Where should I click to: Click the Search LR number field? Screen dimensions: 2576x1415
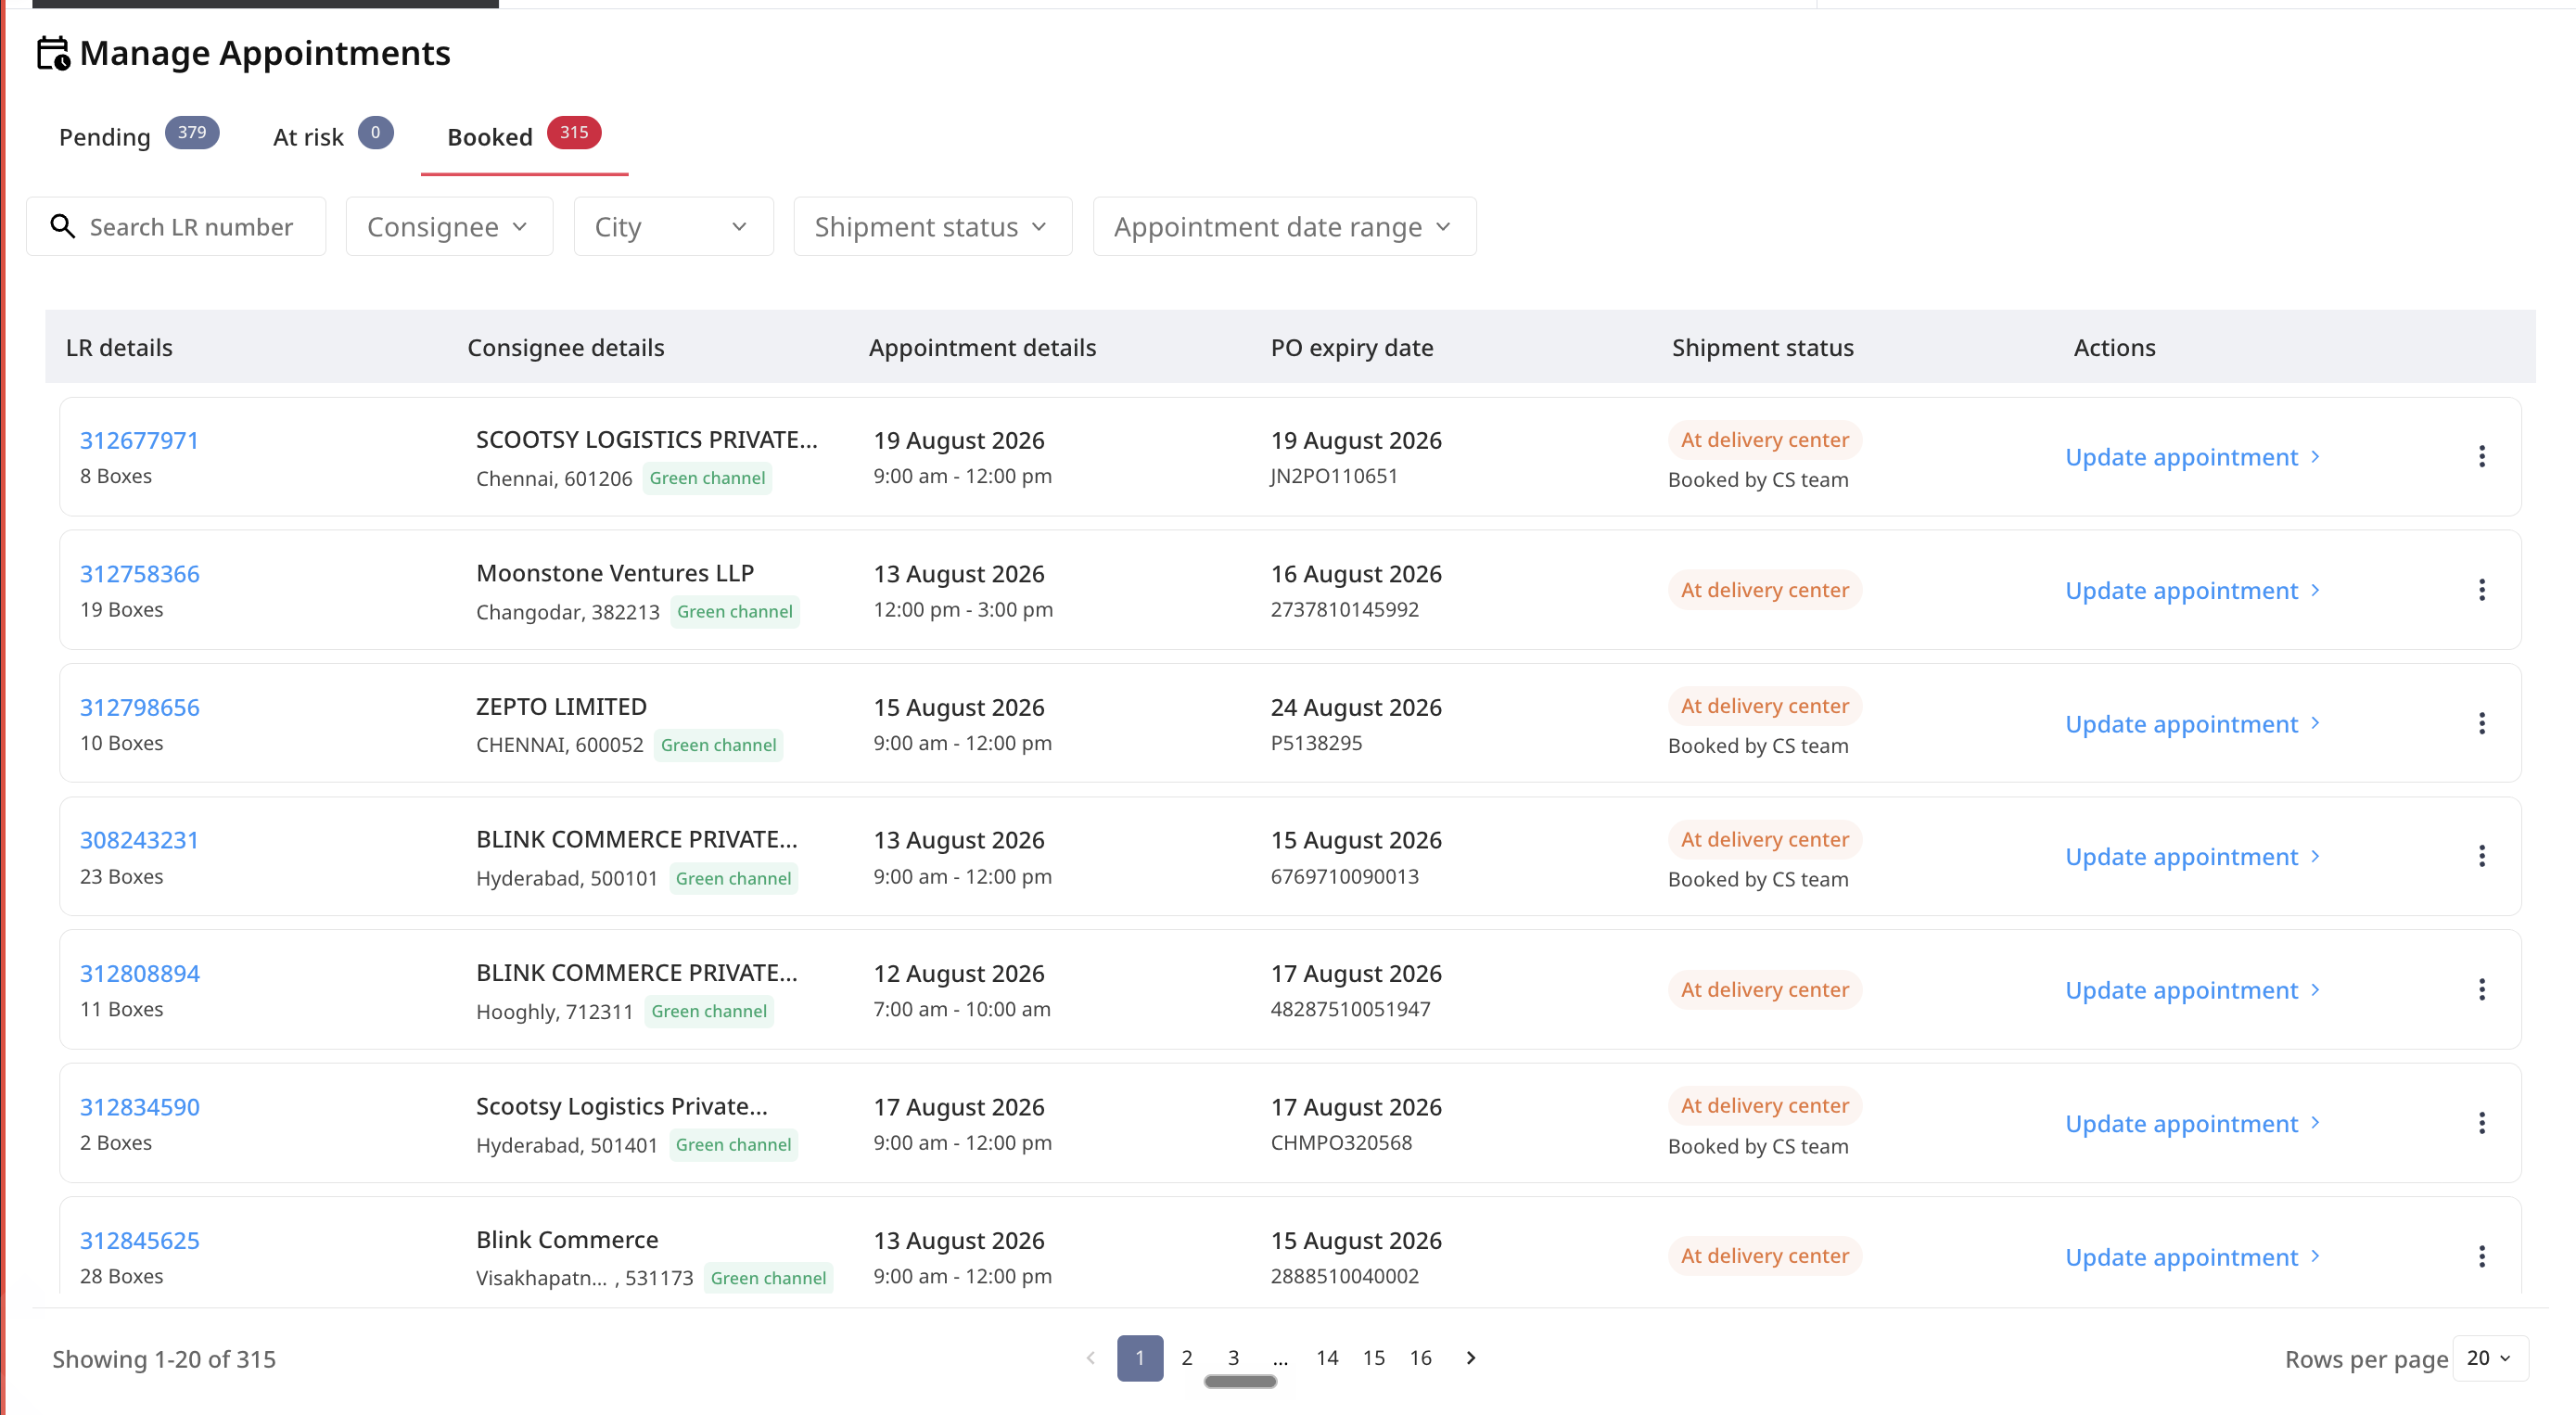(x=176, y=227)
